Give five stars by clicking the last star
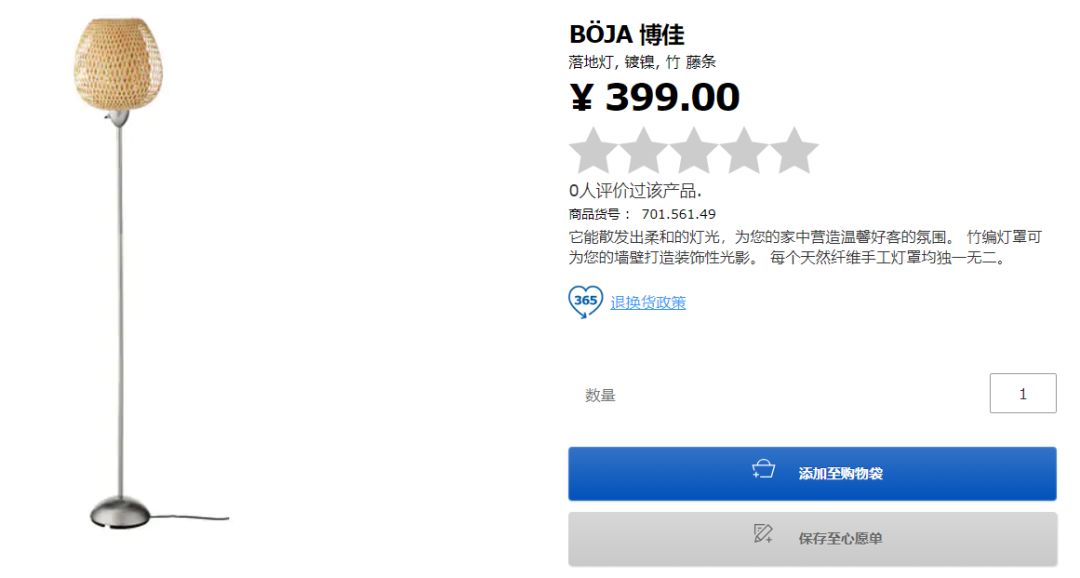This screenshot has height=578, width=1080. coord(794,148)
